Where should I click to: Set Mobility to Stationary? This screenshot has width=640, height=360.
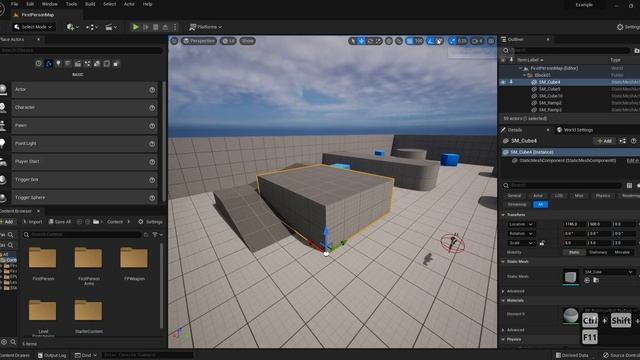click(598, 252)
